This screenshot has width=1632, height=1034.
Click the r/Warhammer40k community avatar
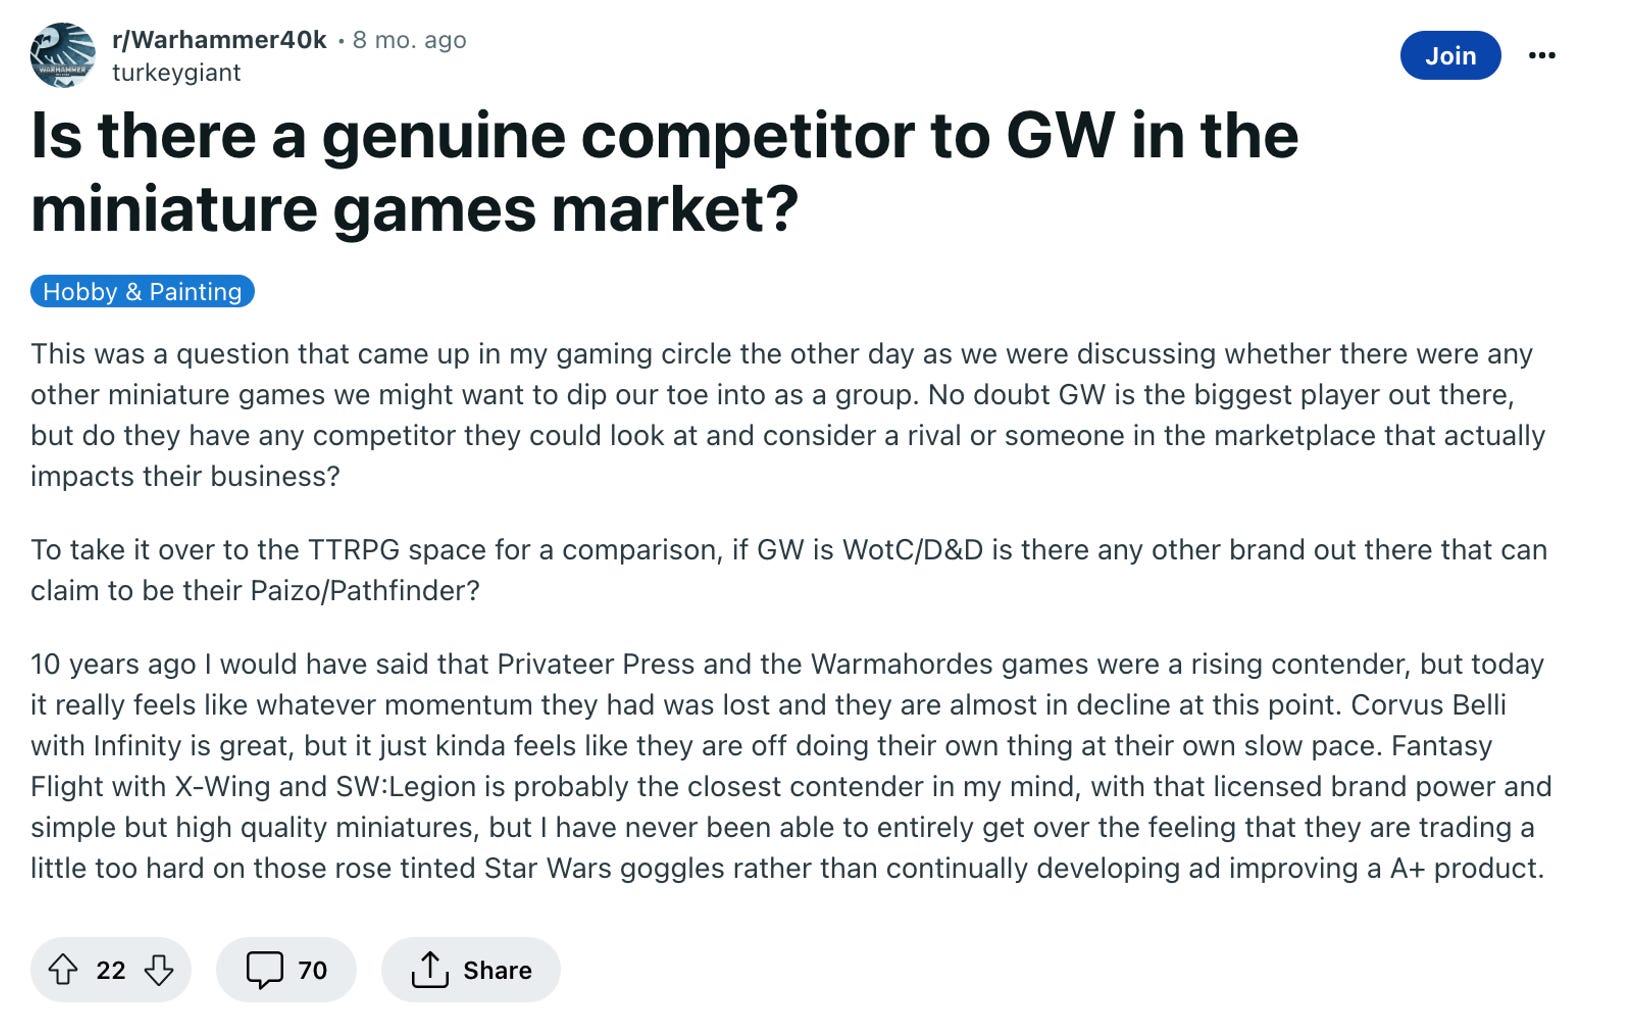(63, 55)
